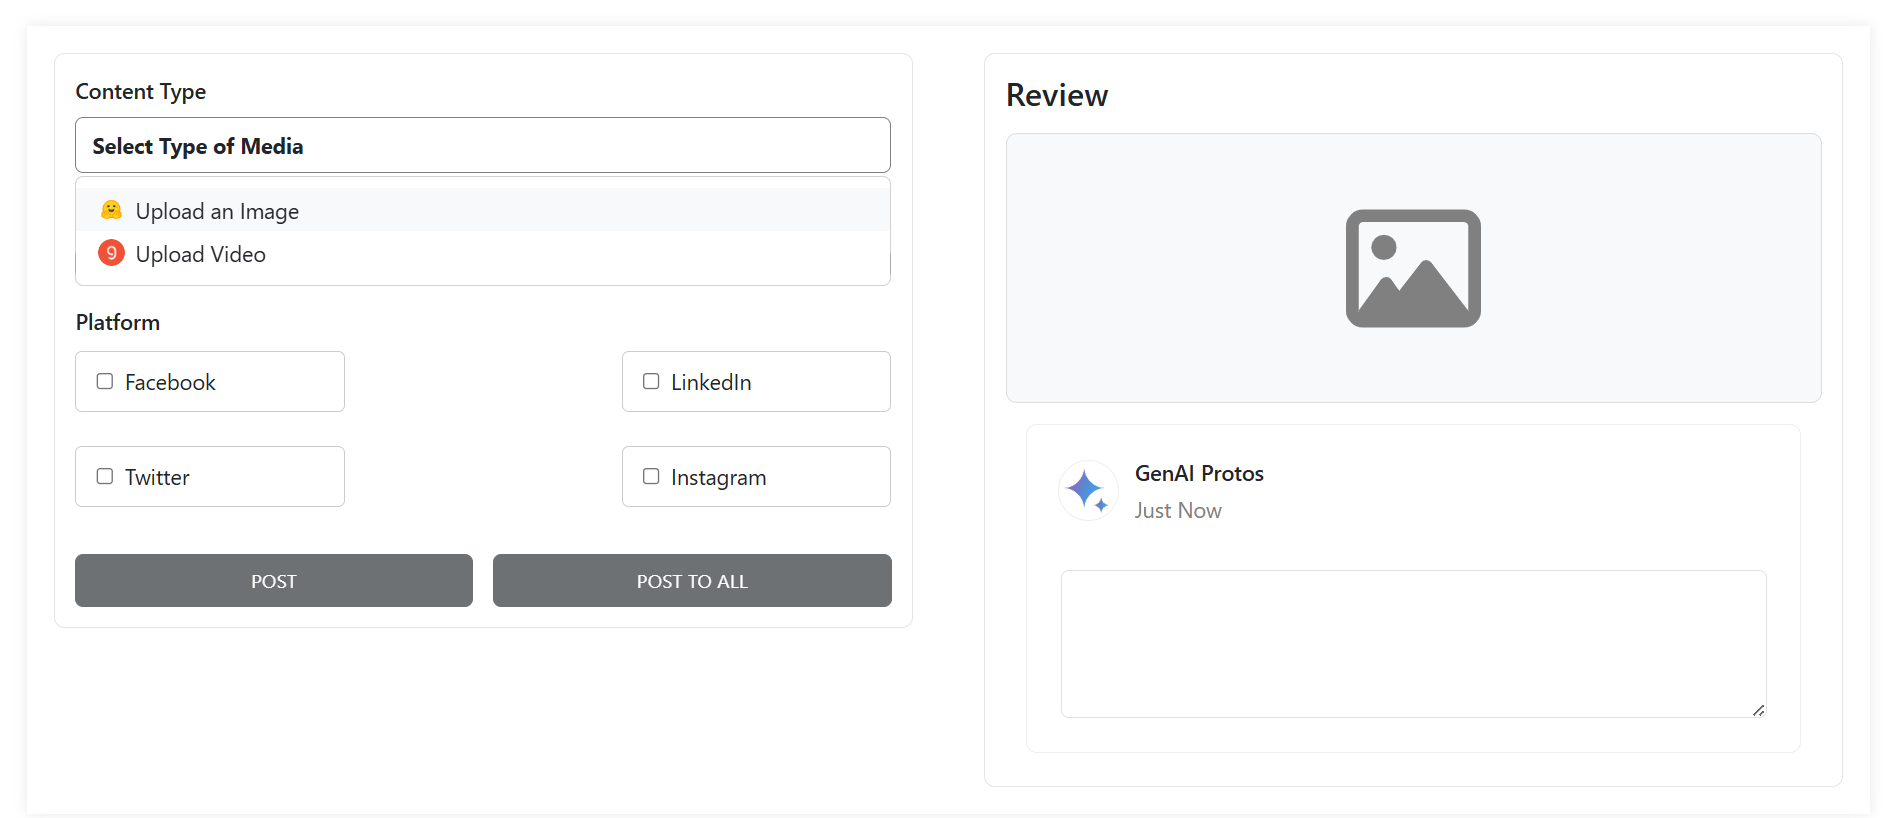The width and height of the screenshot is (1886, 818).
Task: Open the Select Type of Media dropdown
Action: 483,145
